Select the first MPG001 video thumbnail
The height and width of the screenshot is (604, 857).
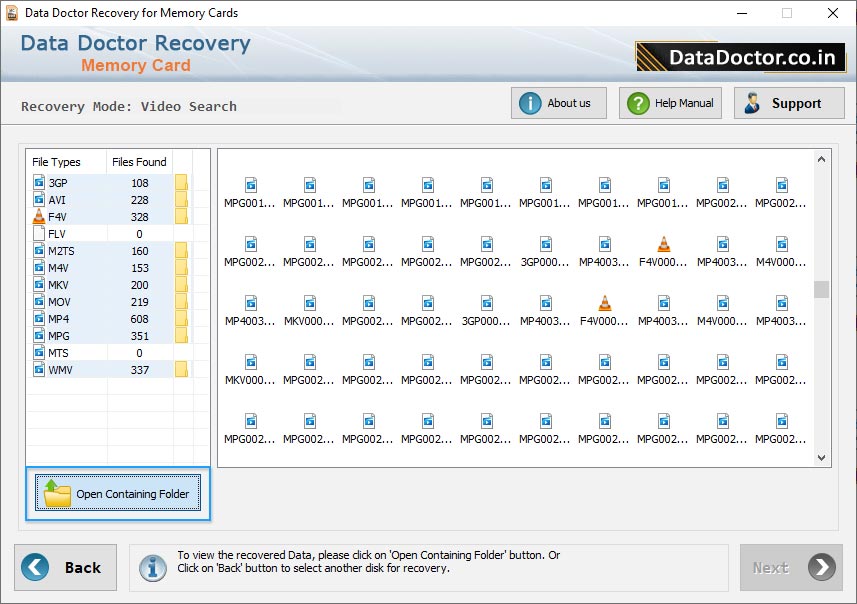coord(250,184)
